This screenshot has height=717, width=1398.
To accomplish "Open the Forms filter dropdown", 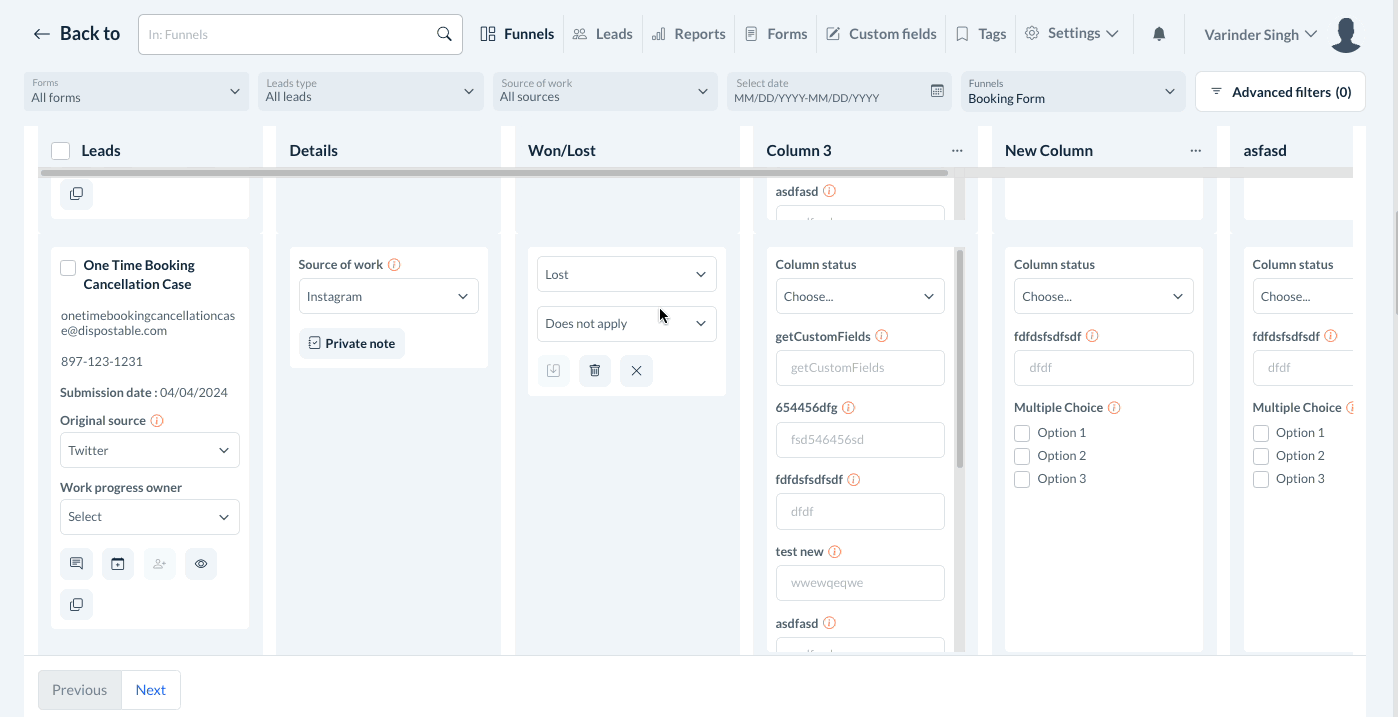I will pyautogui.click(x=136, y=91).
